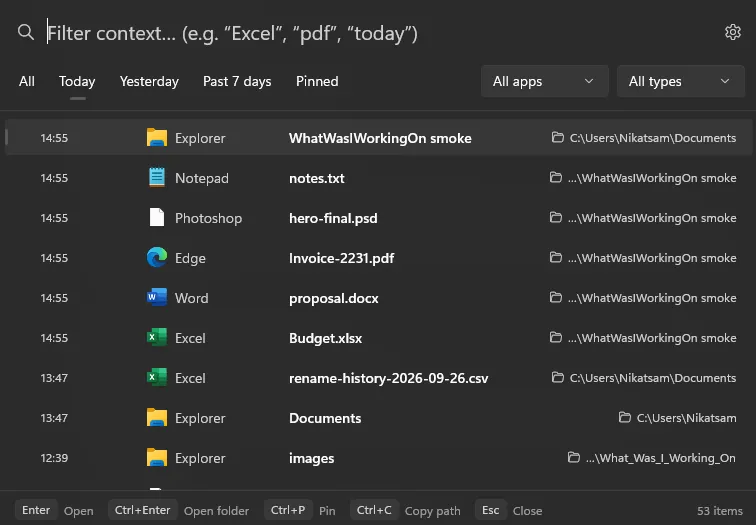
Task: Select the Today tab
Action: (77, 81)
